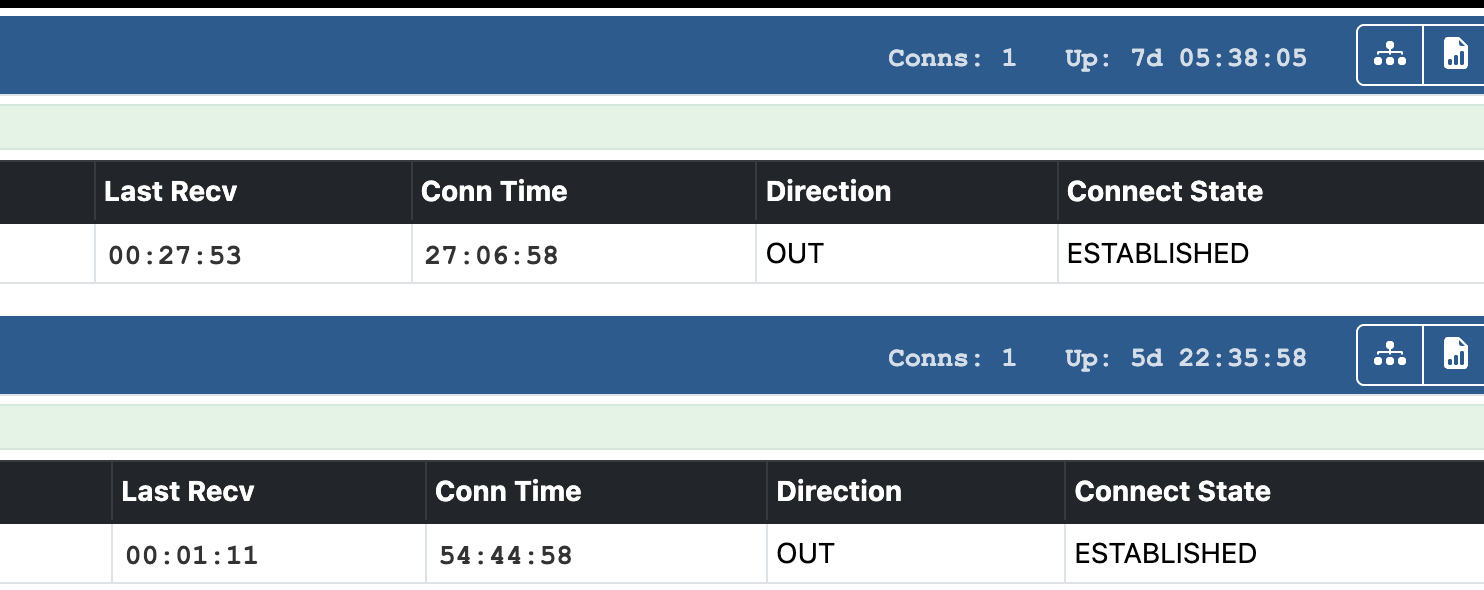Image resolution: width=1484 pixels, height=590 pixels.
Task: Select the 27:06:58 Conn Time cell
Action: coord(491,255)
